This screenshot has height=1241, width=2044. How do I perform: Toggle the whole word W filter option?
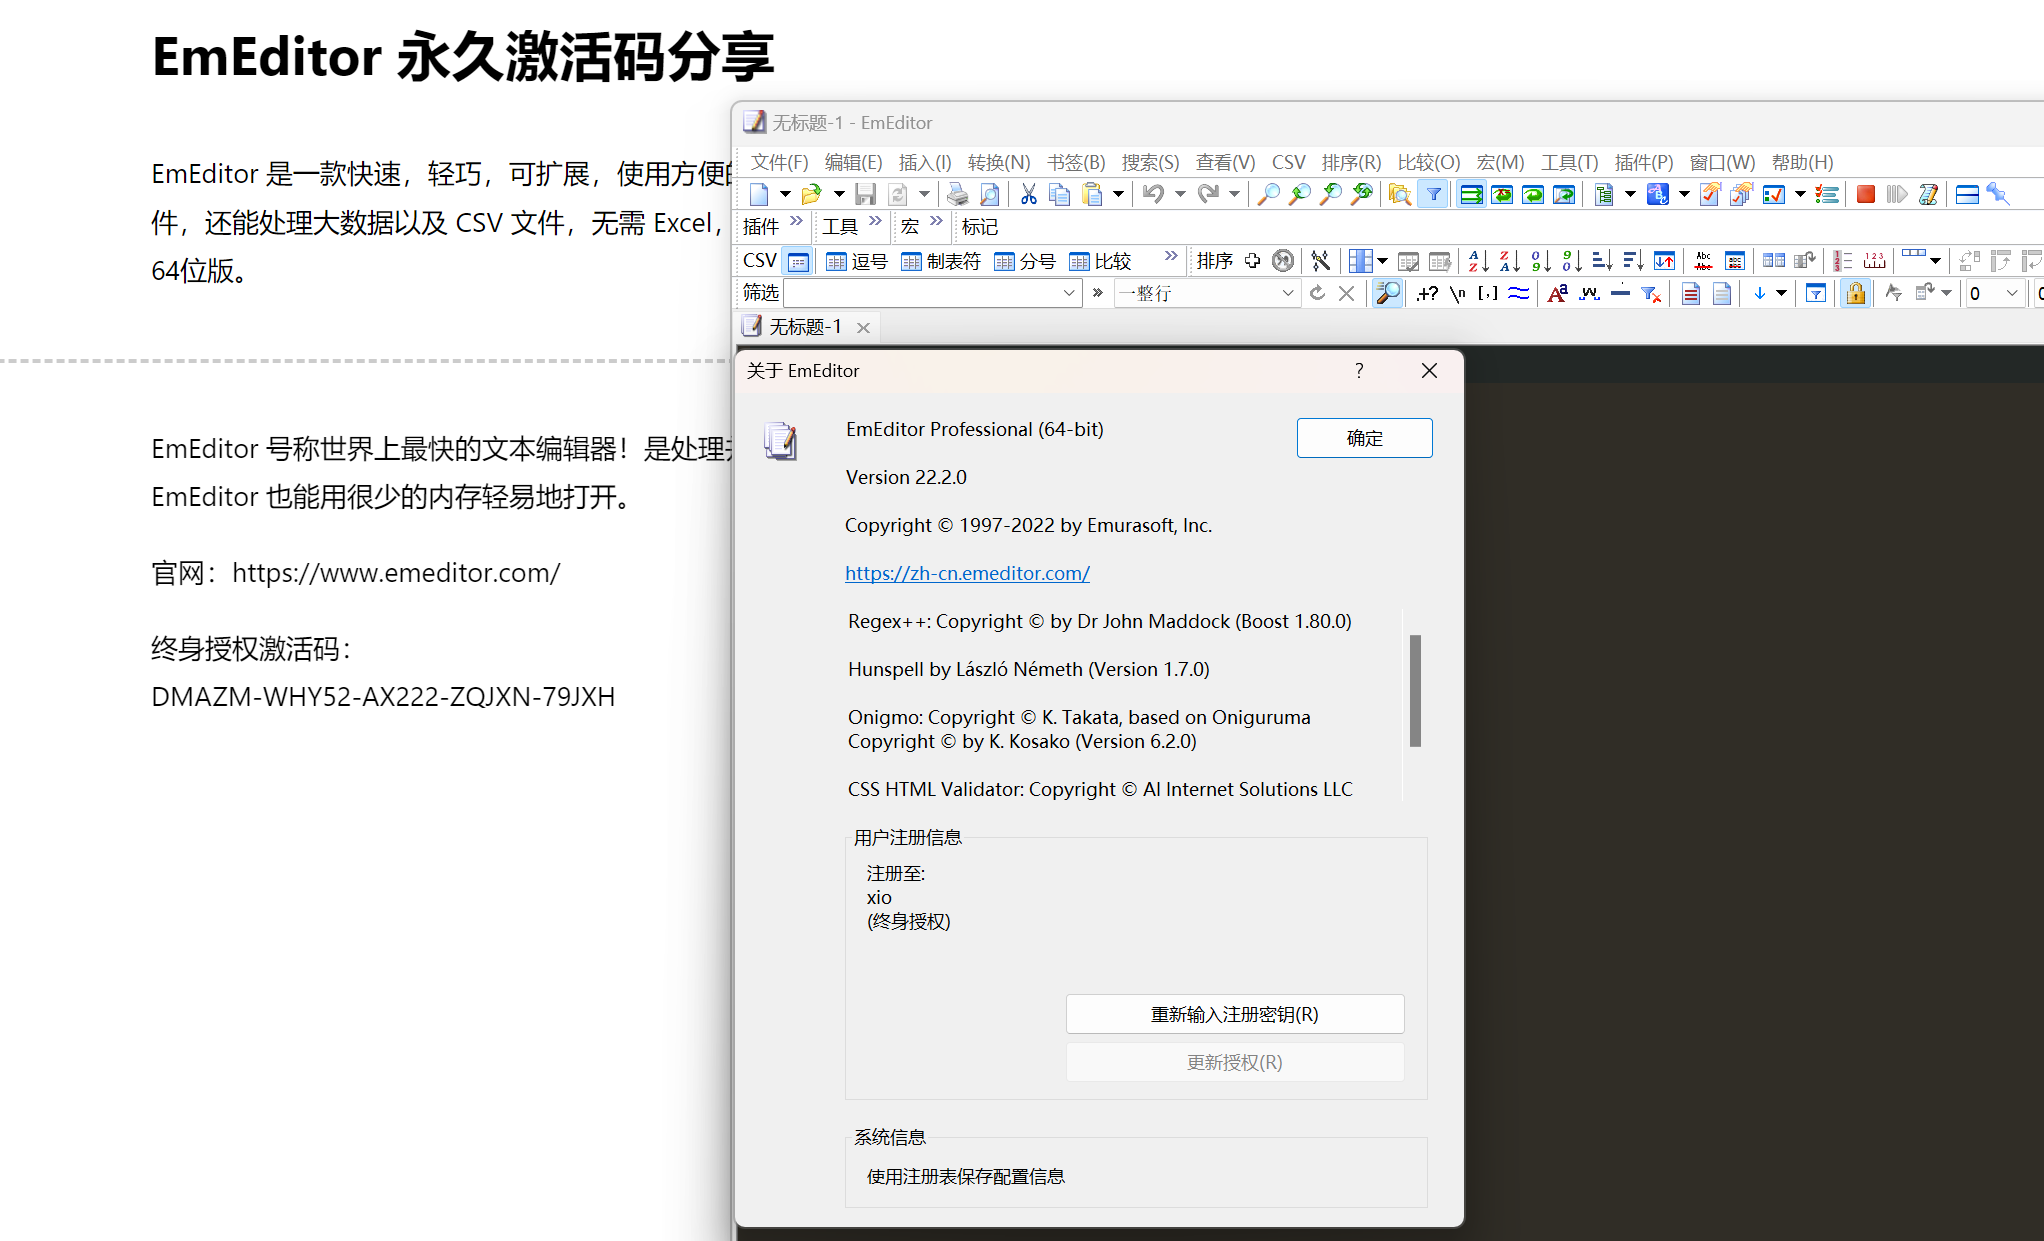point(1589,293)
